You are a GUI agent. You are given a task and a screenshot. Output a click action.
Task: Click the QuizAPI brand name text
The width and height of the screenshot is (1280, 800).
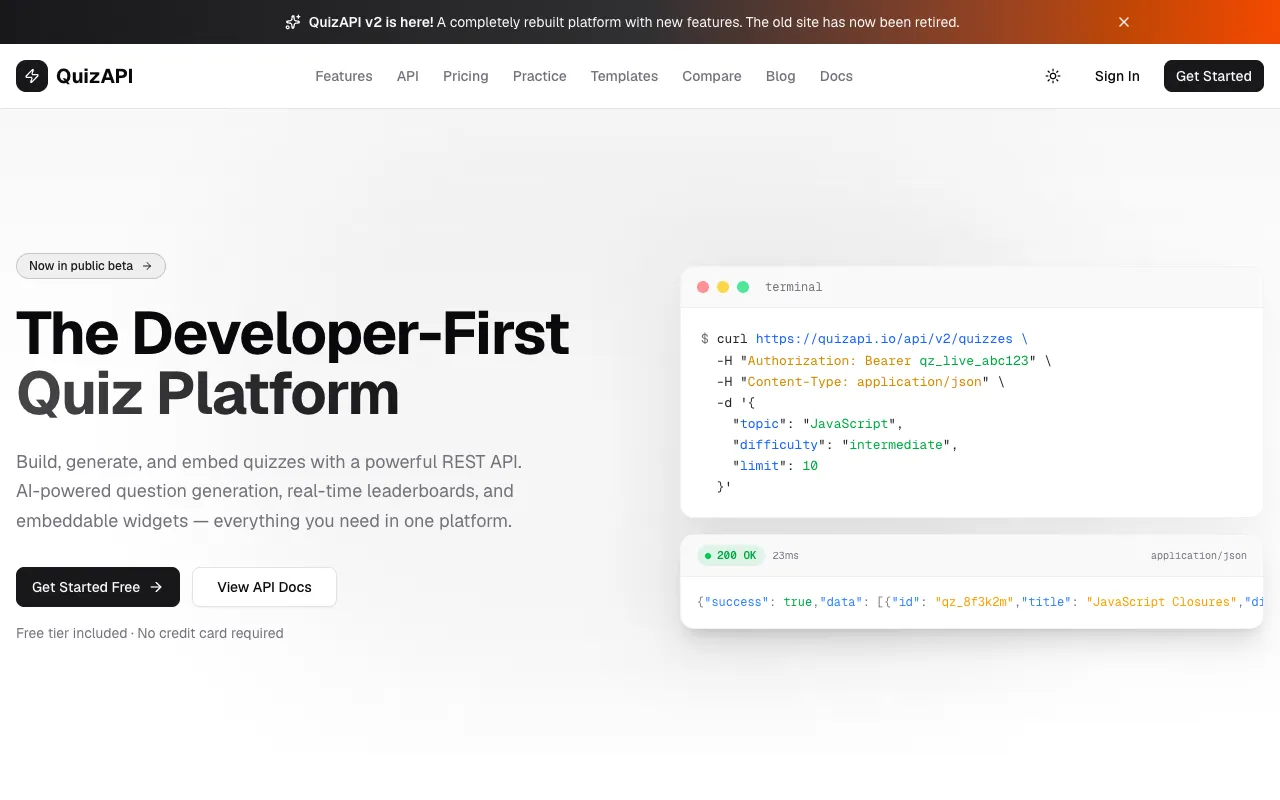pos(95,76)
